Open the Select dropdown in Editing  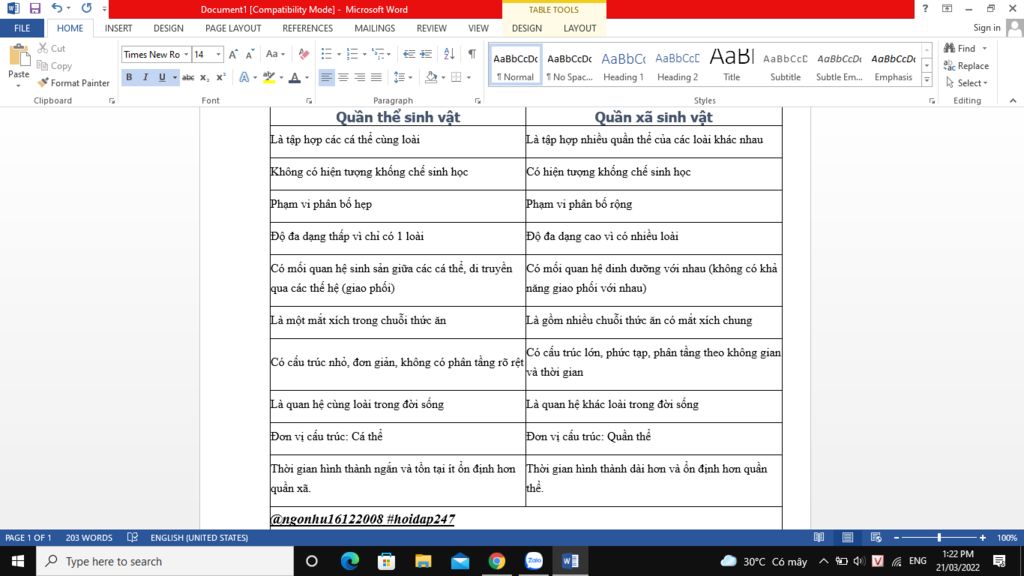967,83
